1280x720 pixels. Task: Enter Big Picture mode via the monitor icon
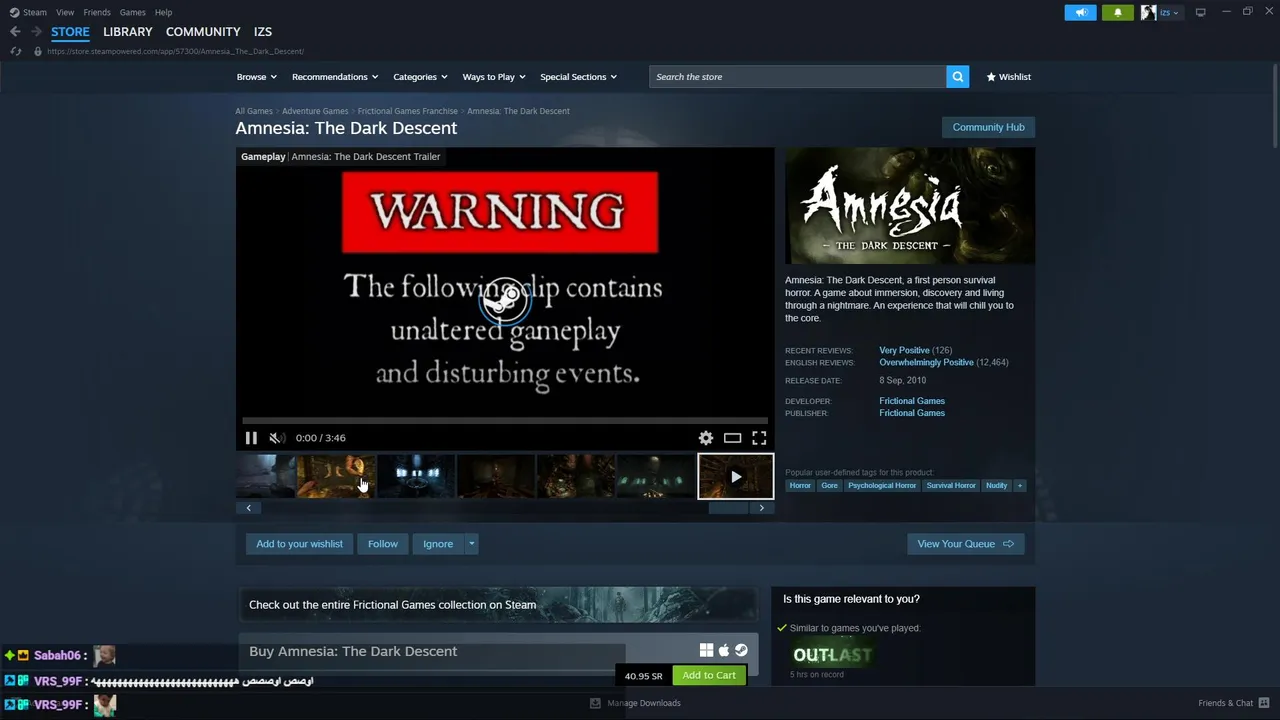pyautogui.click(x=1200, y=12)
